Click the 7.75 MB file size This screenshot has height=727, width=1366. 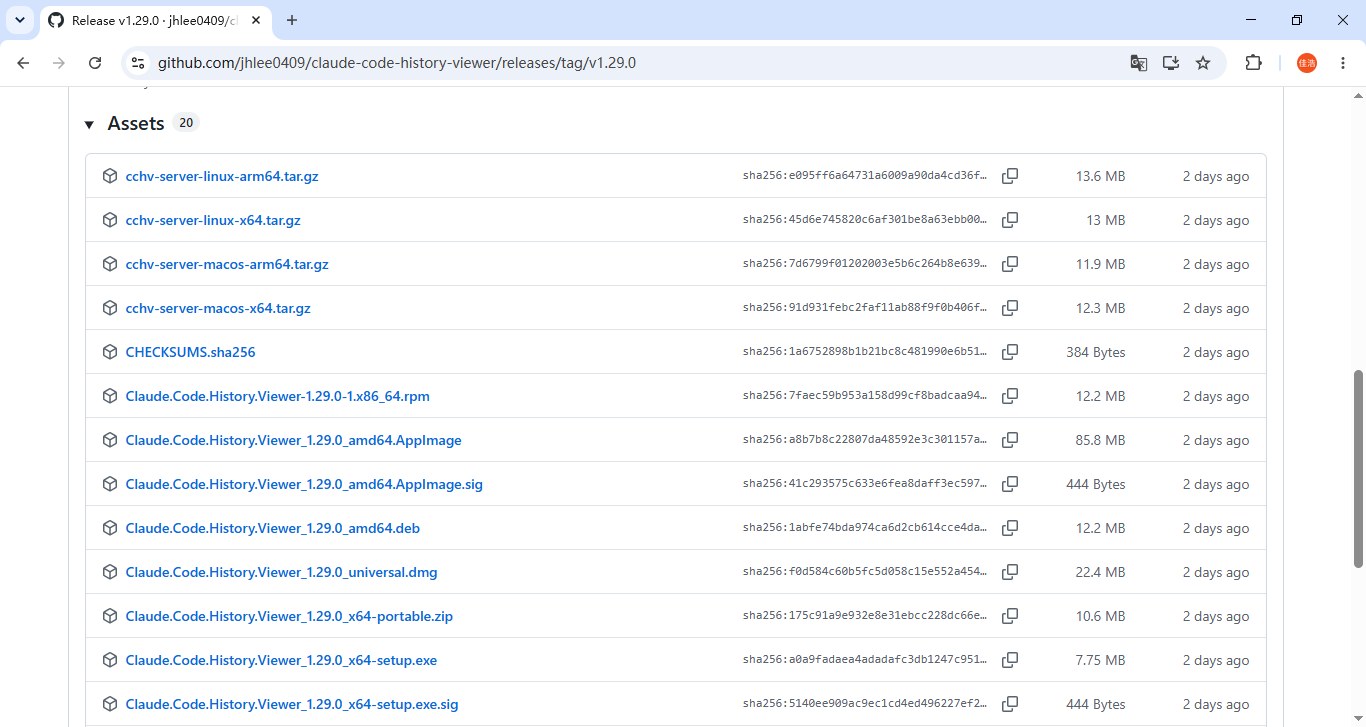(x=1100, y=660)
